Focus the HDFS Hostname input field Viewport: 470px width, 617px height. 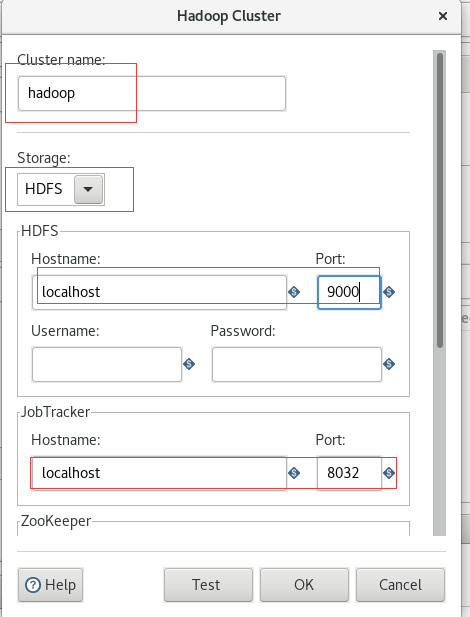point(159,292)
